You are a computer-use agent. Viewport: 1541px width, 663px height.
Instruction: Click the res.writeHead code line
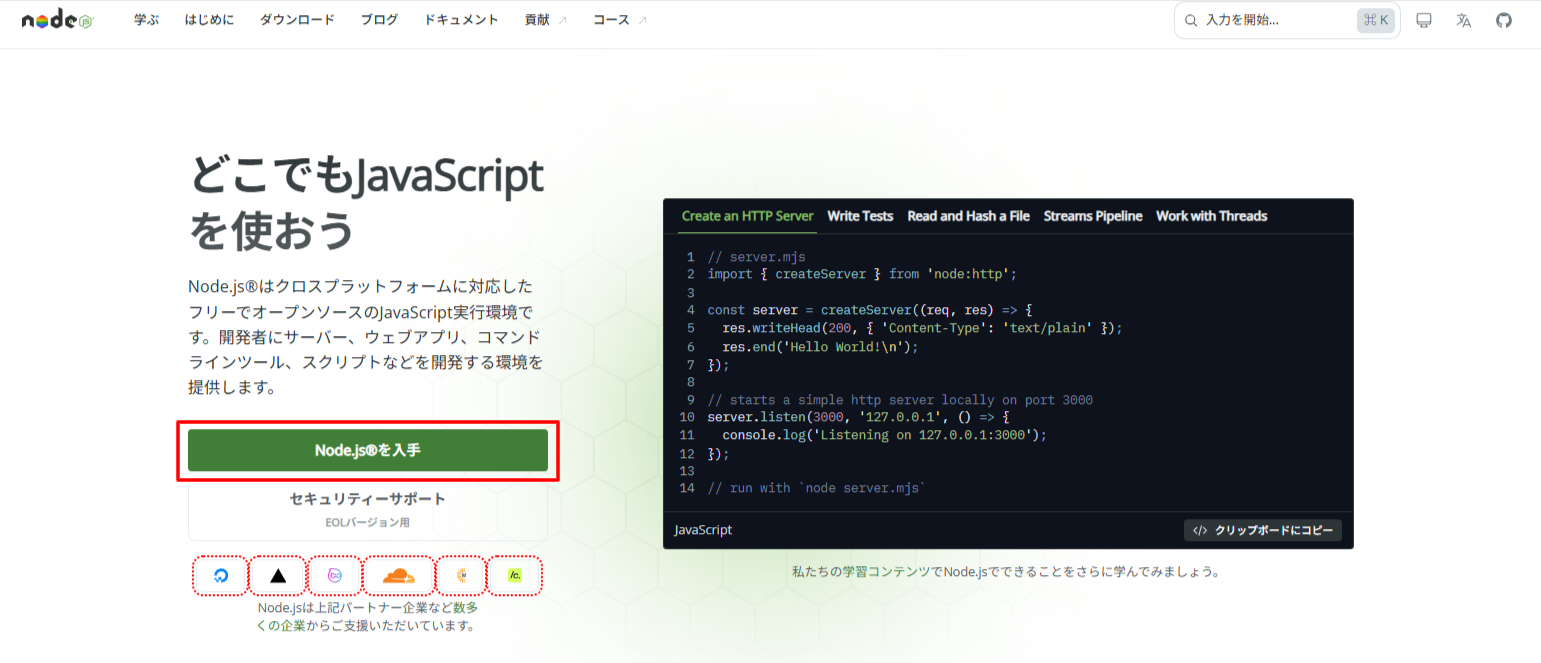click(922, 328)
